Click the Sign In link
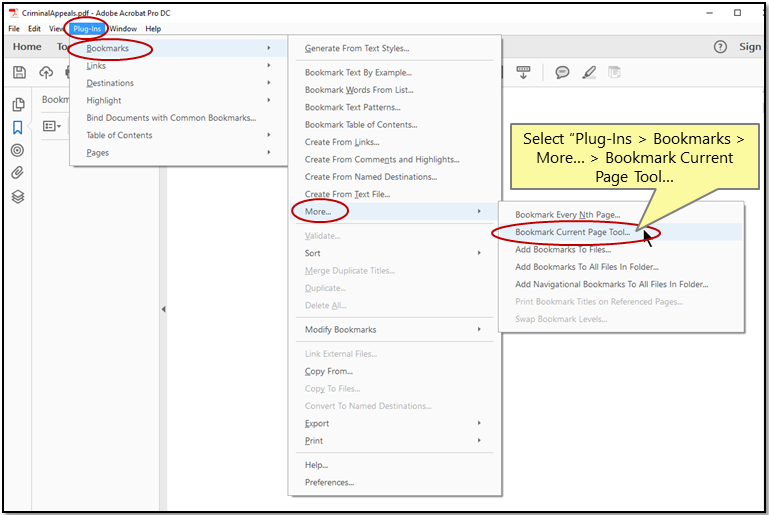This screenshot has width=769, height=515. click(750, 47)
